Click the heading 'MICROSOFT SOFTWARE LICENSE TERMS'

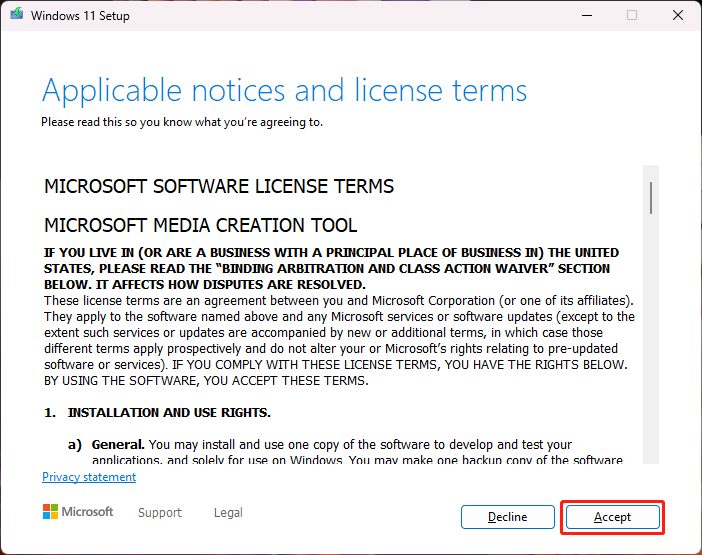click(219, 186)
